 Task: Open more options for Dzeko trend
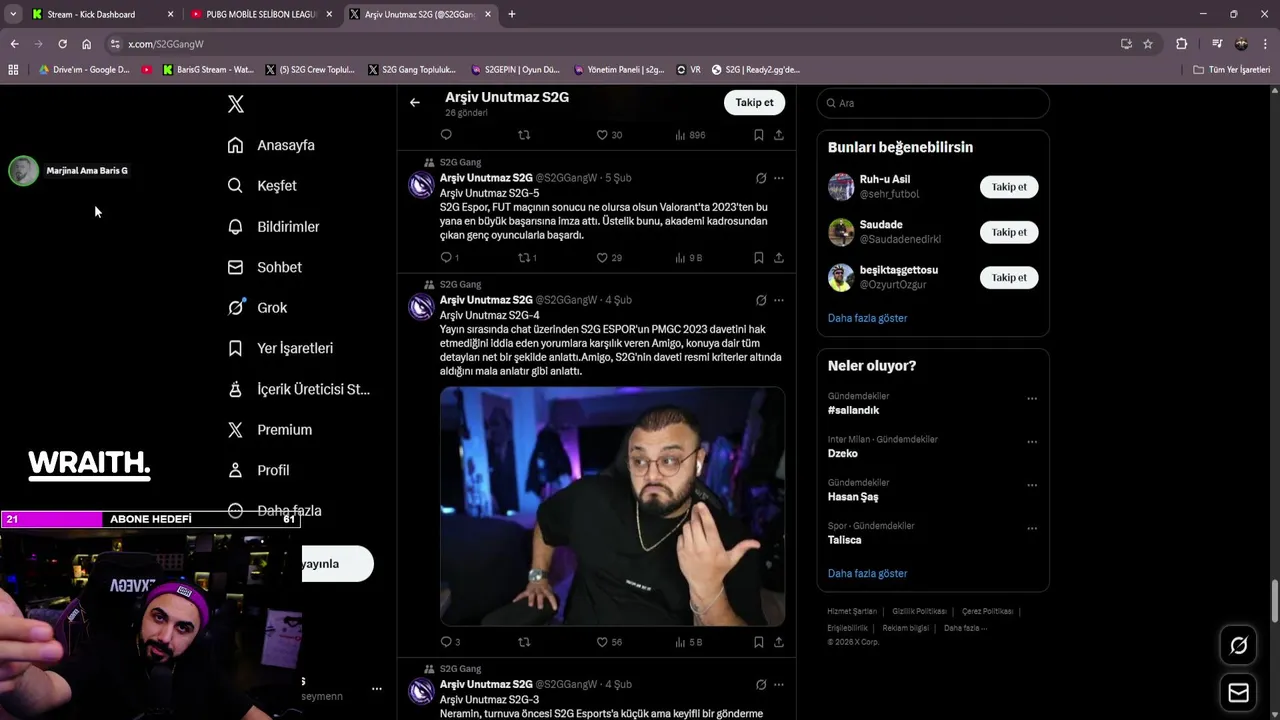(1032, 442)
